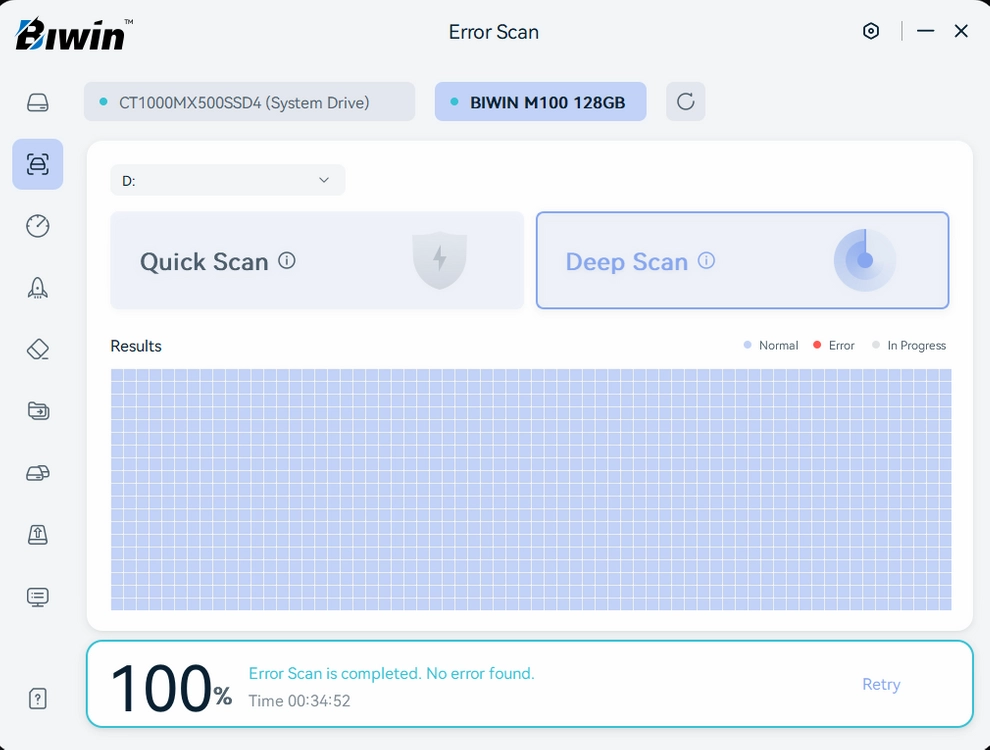Minimize the Biwin window

(x=926, y=31)
